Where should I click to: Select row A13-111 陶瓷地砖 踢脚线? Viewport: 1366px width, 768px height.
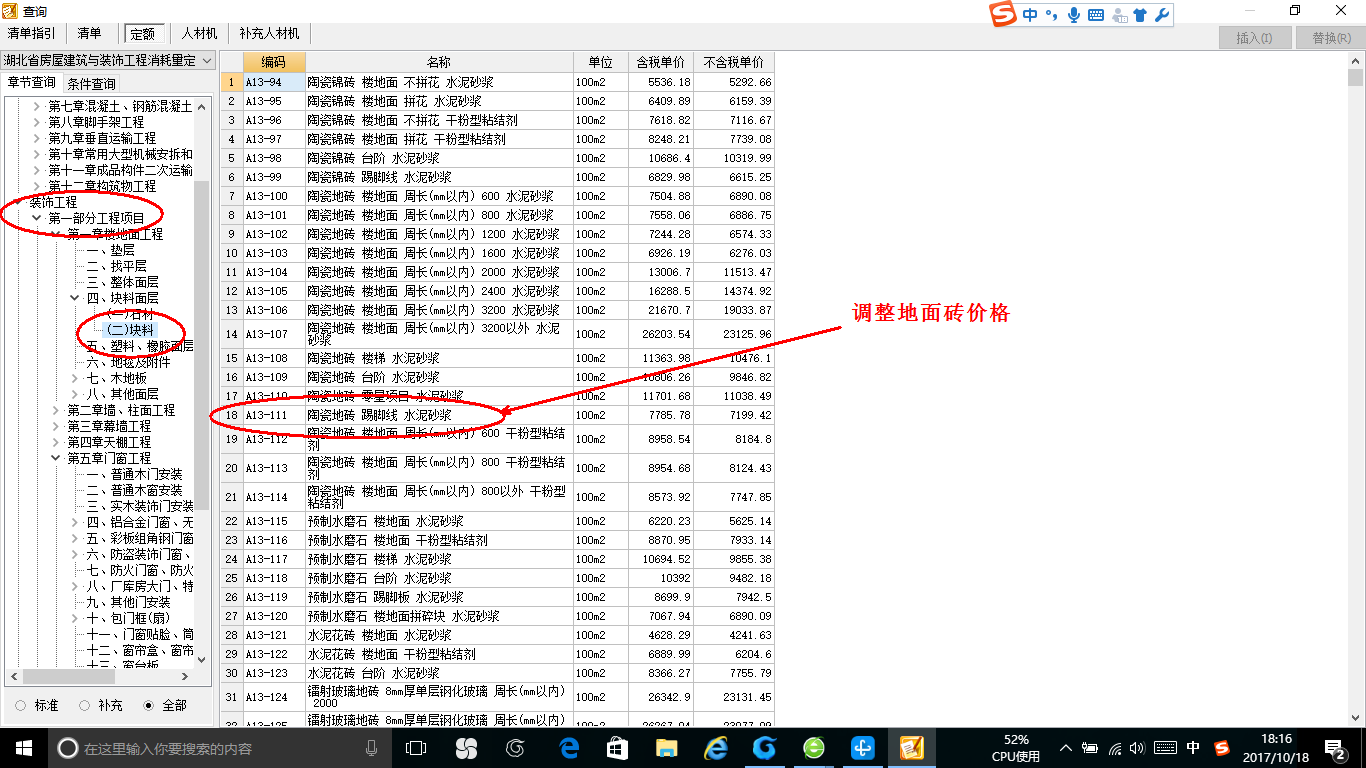[x=497, y=415]
